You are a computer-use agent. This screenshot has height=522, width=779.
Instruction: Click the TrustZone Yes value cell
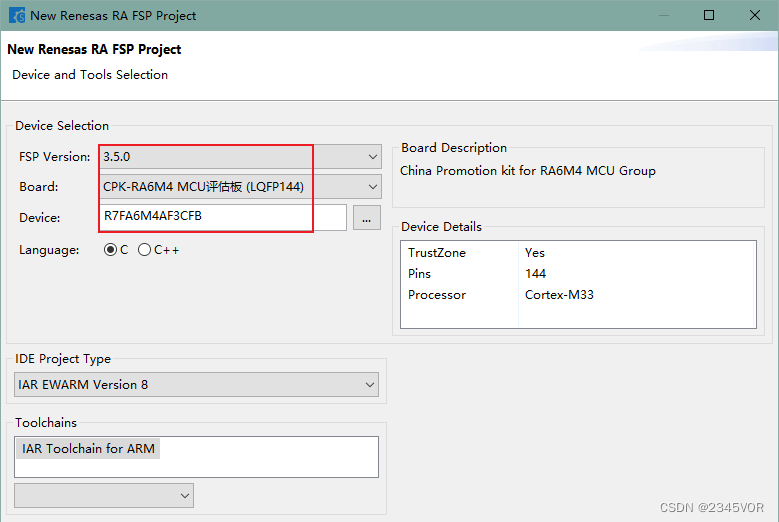coord(534,253)
